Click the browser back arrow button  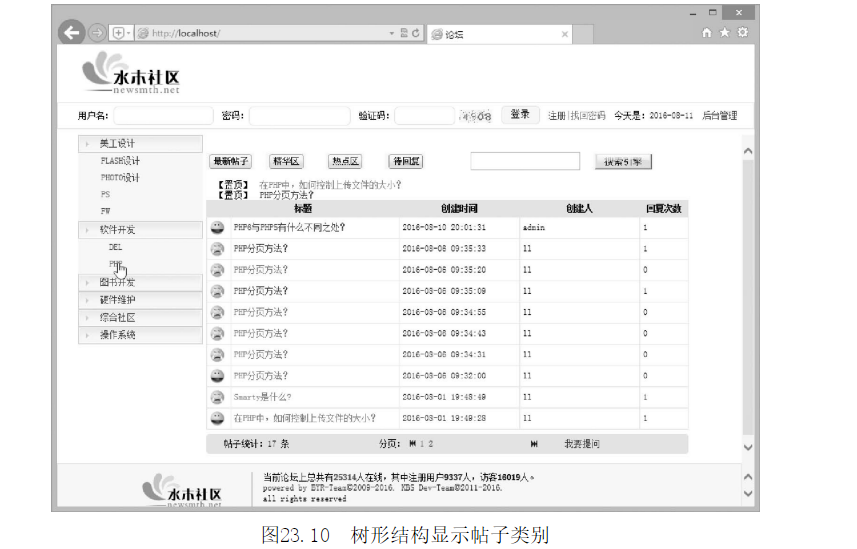coord(71,33)
